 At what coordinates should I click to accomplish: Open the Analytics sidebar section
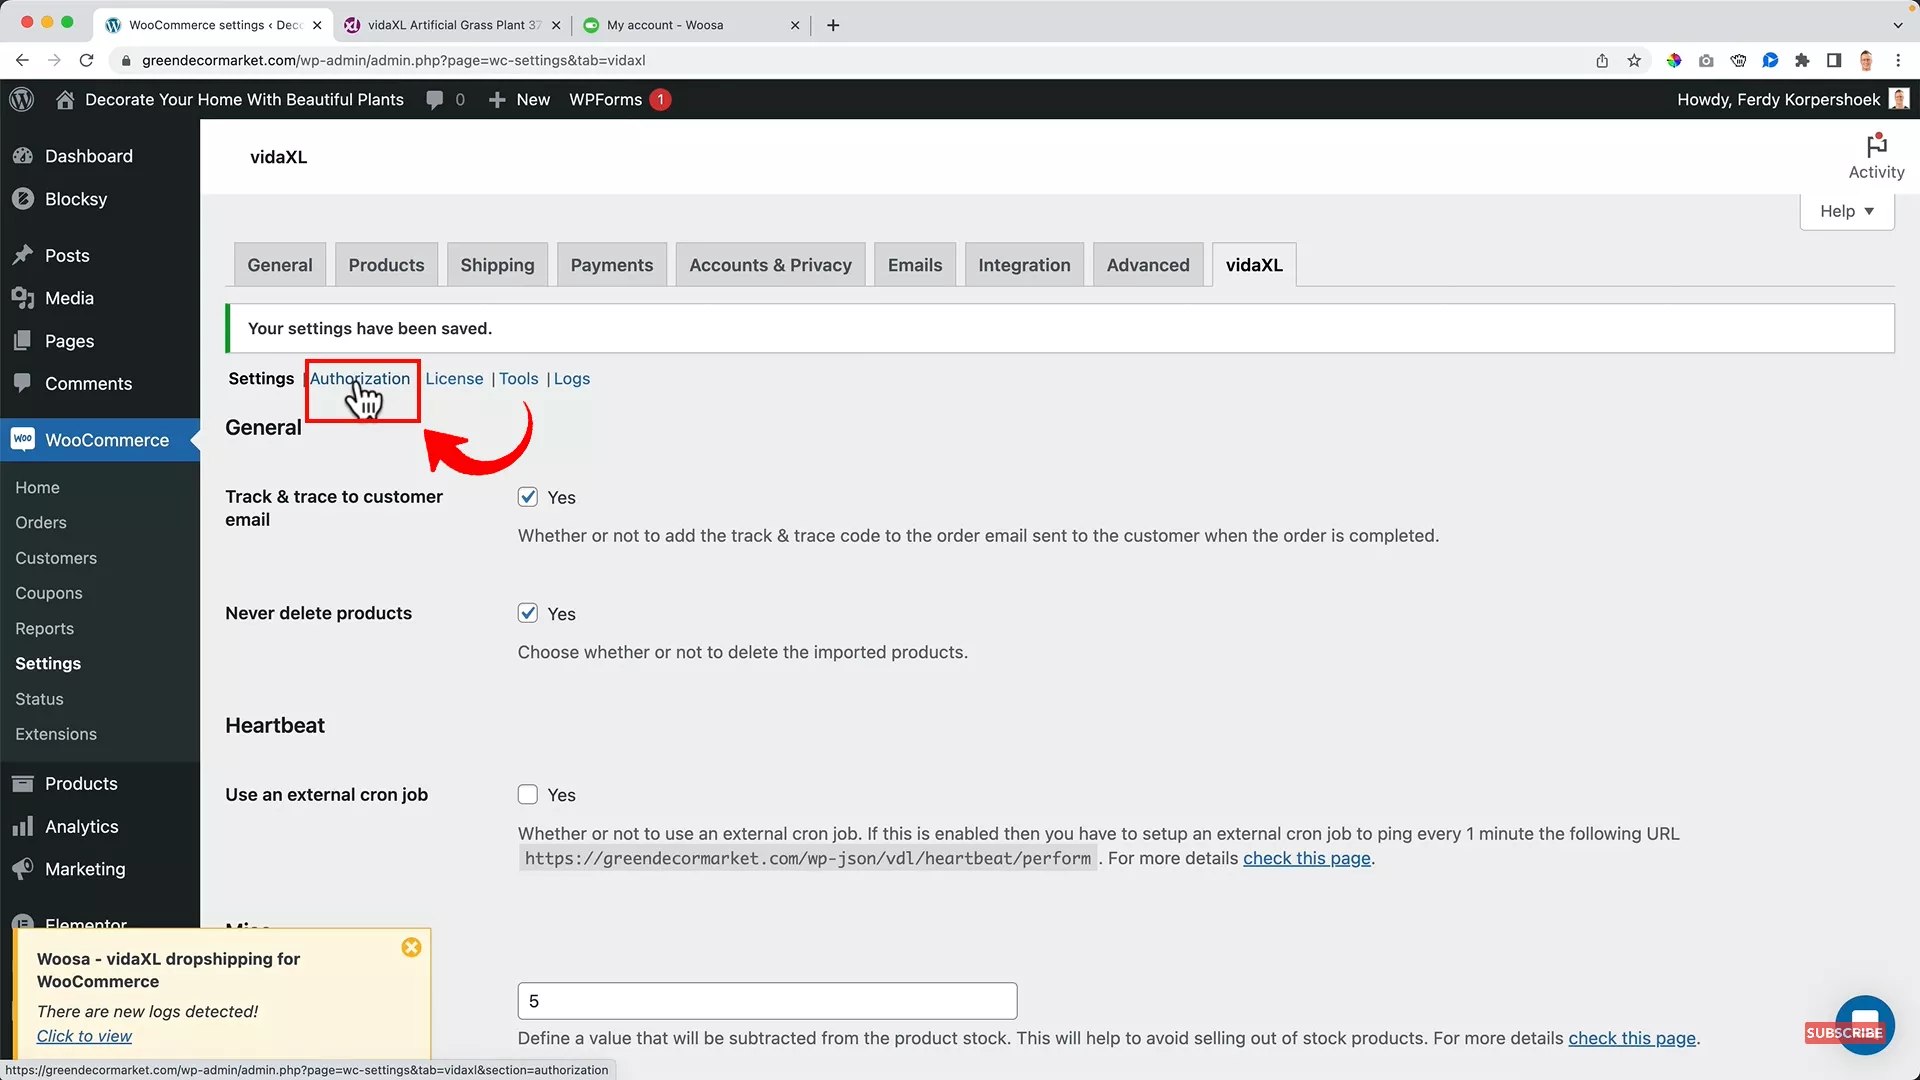pyautogui.click(x=79, y=826)
